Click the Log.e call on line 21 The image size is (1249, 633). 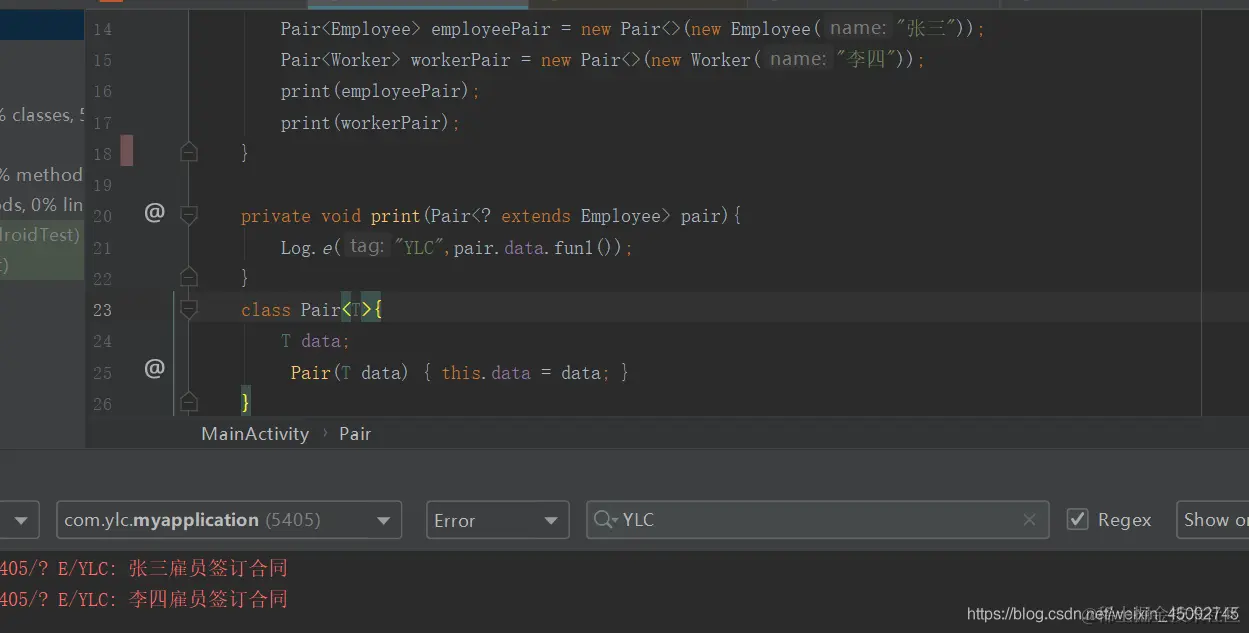pyautogui.click(x=457, y=247)
